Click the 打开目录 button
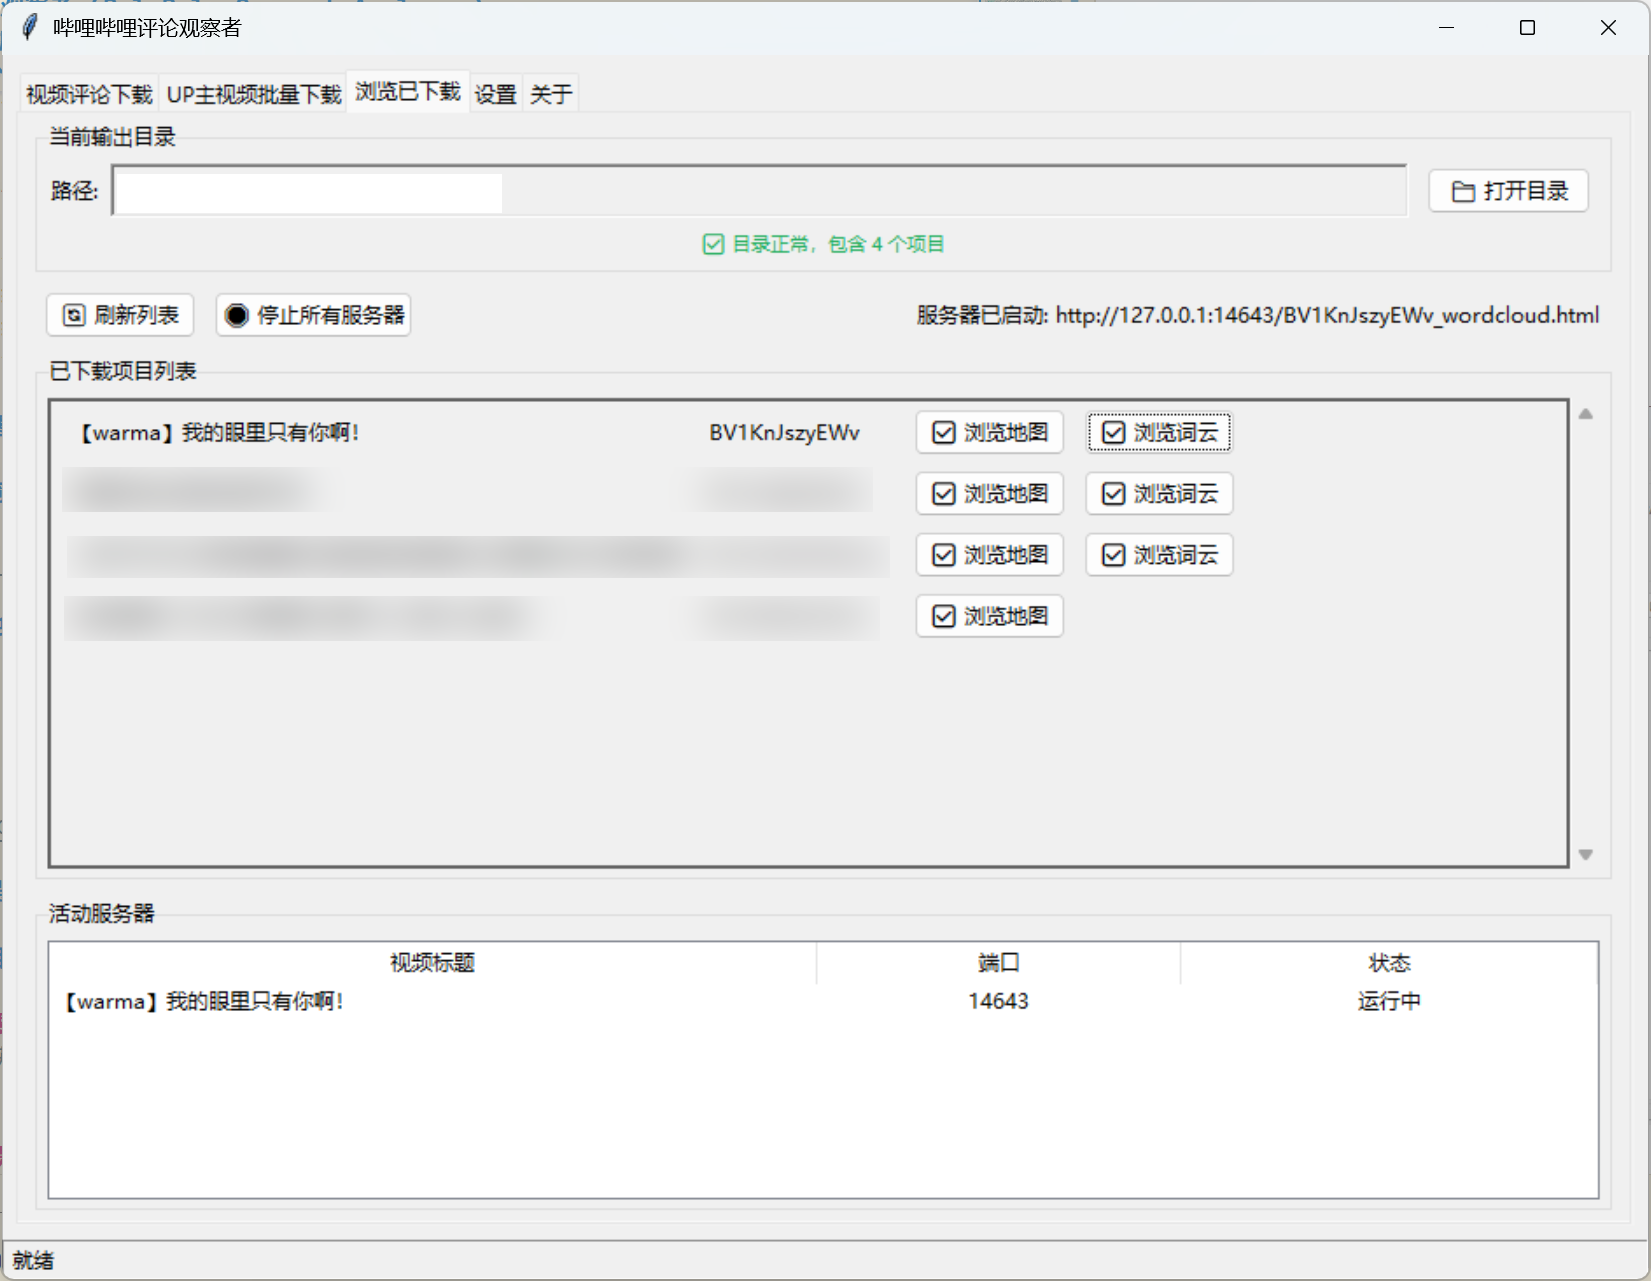Screen dimensions: 1651x1281 pyautogui.click(x=1508, y=191)
